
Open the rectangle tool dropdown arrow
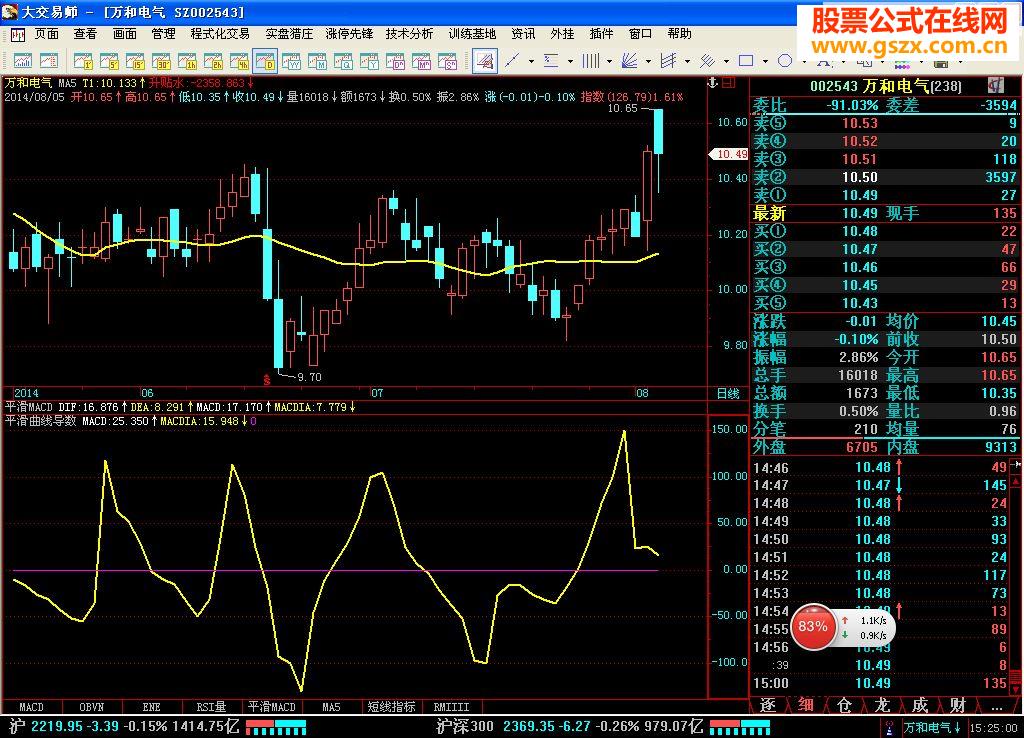coord(765,61)
